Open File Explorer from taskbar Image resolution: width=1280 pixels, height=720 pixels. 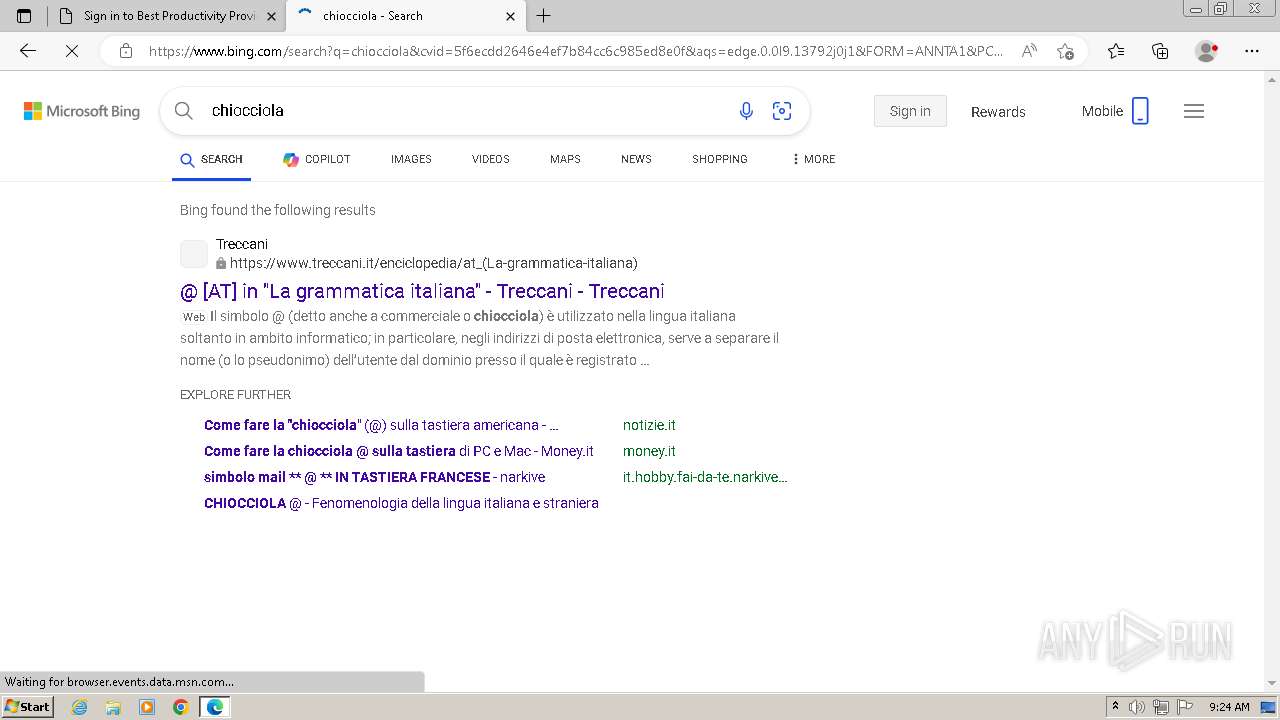113,707
